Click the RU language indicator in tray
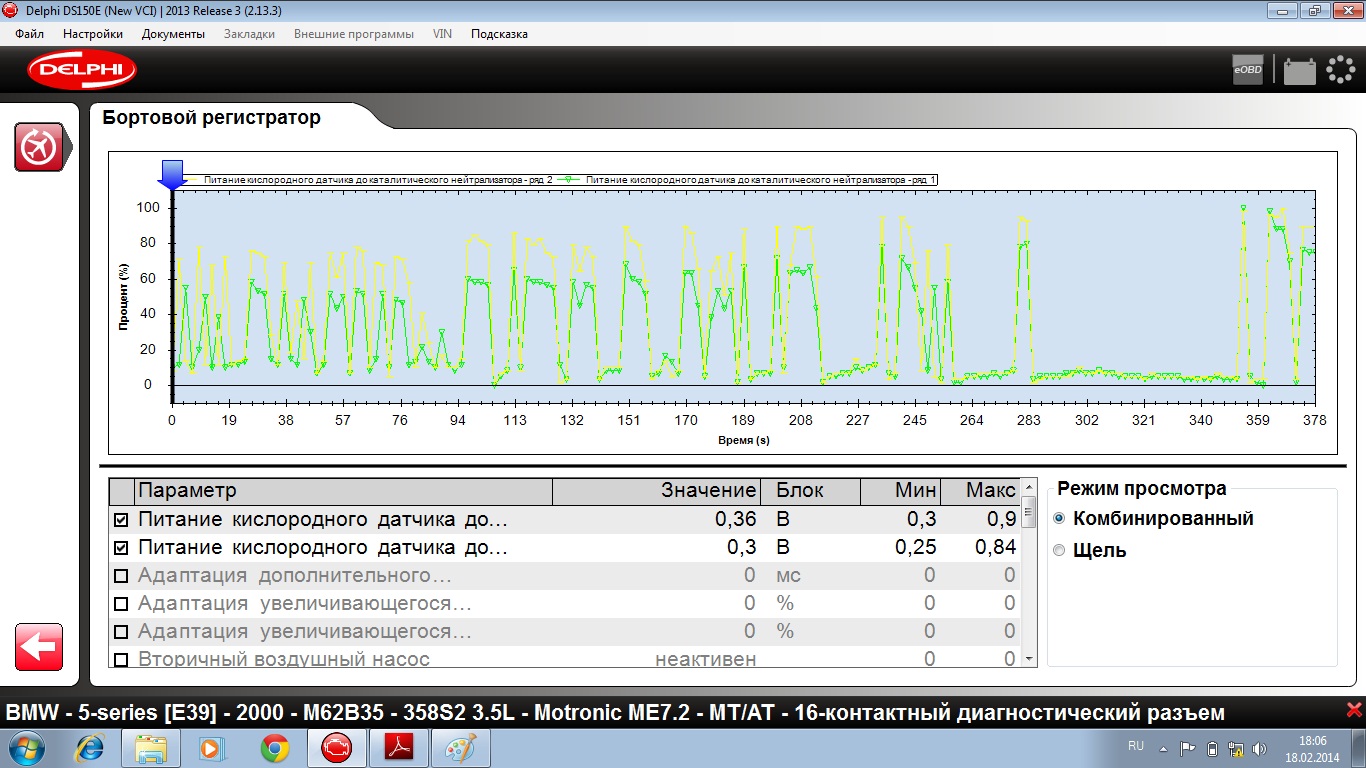This screenshot has height=768, width=1366. (1136, 746)
